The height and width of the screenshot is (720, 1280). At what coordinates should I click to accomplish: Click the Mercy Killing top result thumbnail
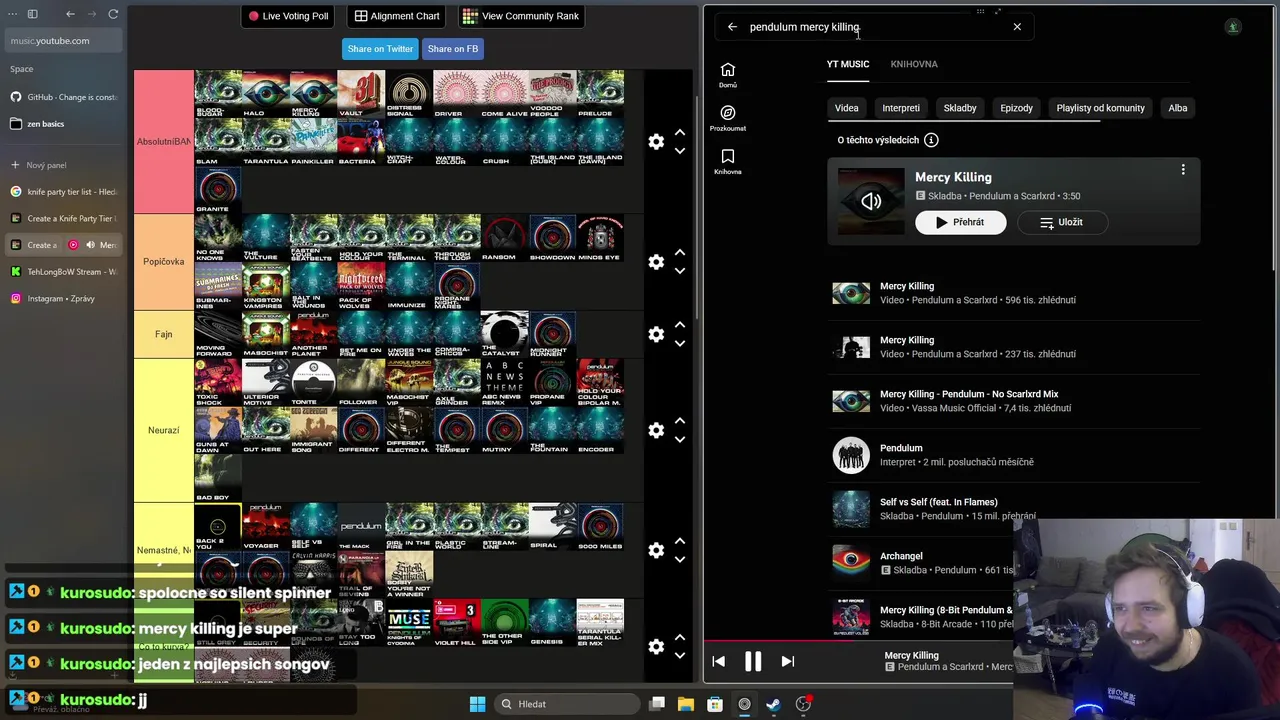(871, 201)
